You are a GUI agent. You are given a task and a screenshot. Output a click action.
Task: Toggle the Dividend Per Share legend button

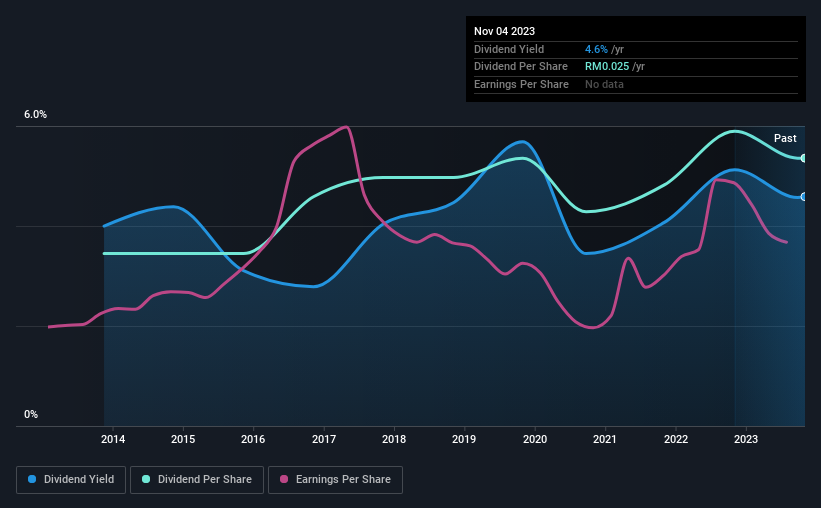[x=197, y=480]
